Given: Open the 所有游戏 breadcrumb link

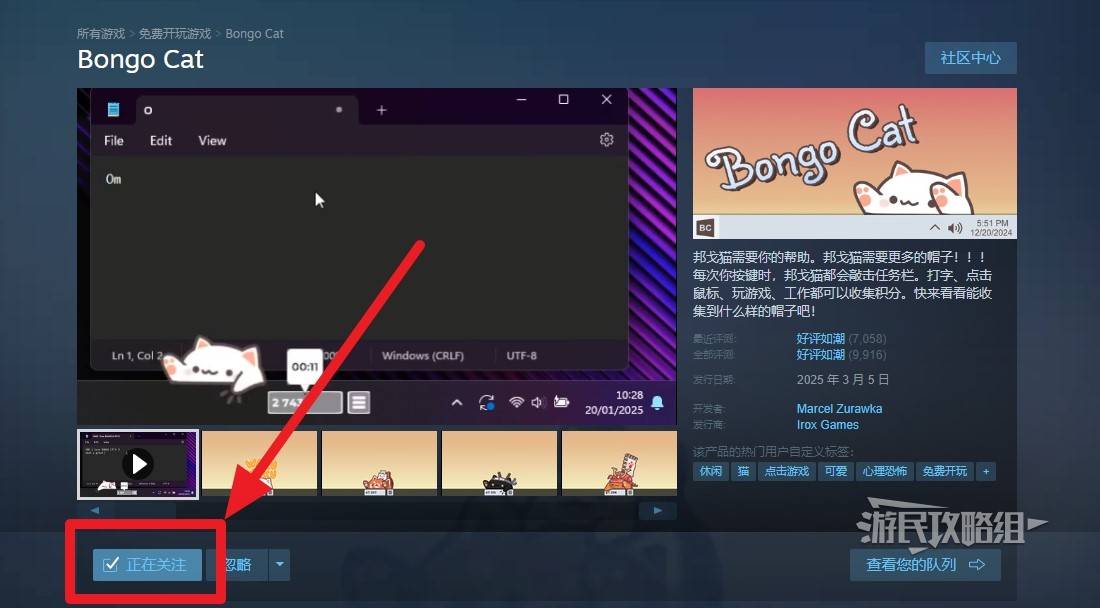Looking at the screenshot, I should click(101, 34).
